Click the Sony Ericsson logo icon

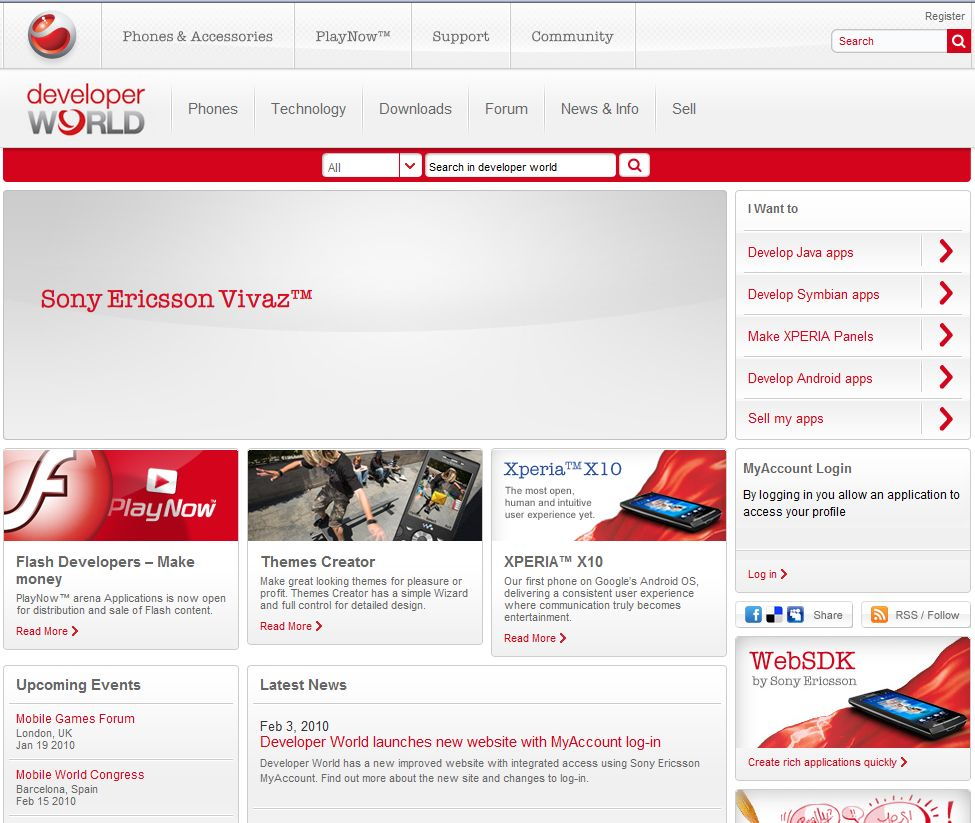point(52,36)
